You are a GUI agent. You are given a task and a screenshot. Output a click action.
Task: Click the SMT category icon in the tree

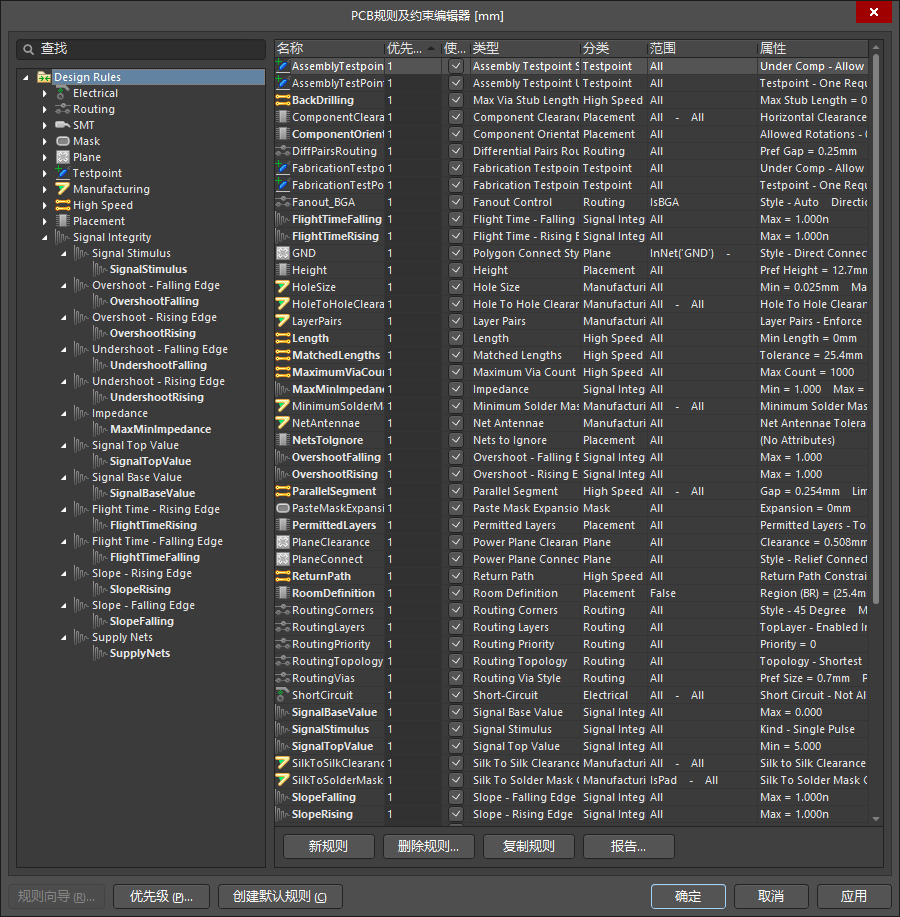tap(63, 125)
